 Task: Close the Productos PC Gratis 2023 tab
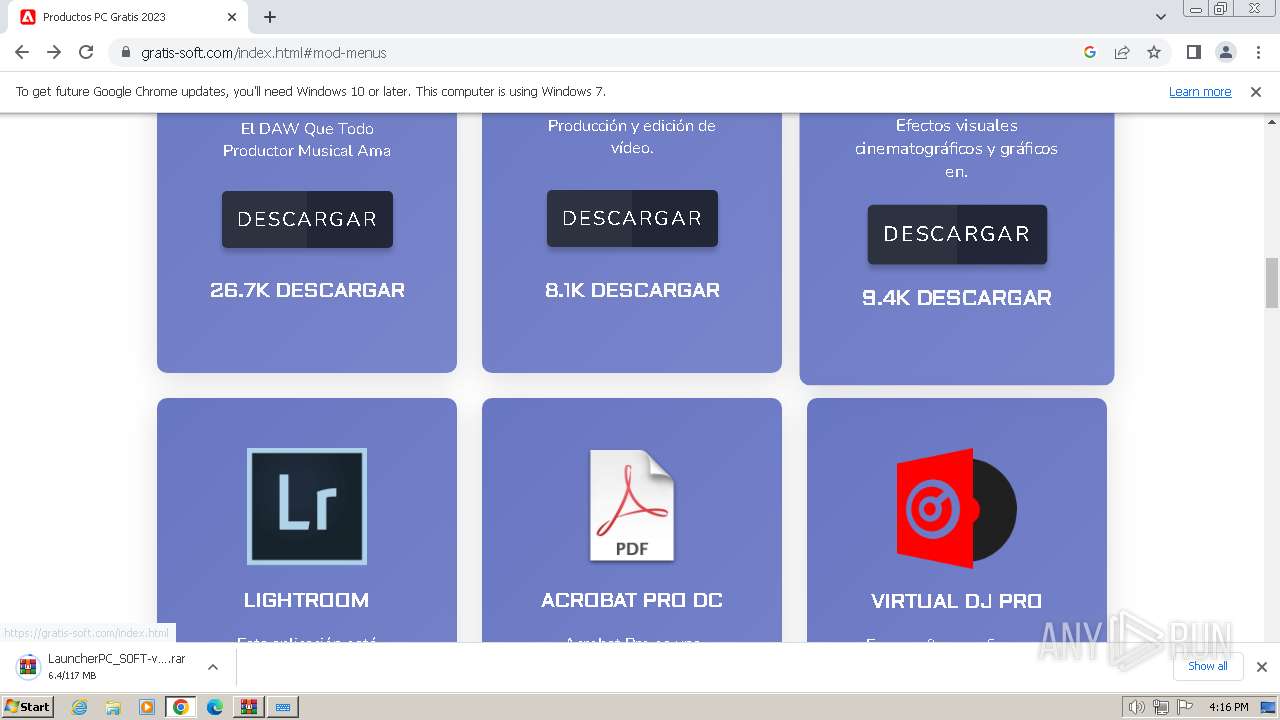tap(232, 17)
